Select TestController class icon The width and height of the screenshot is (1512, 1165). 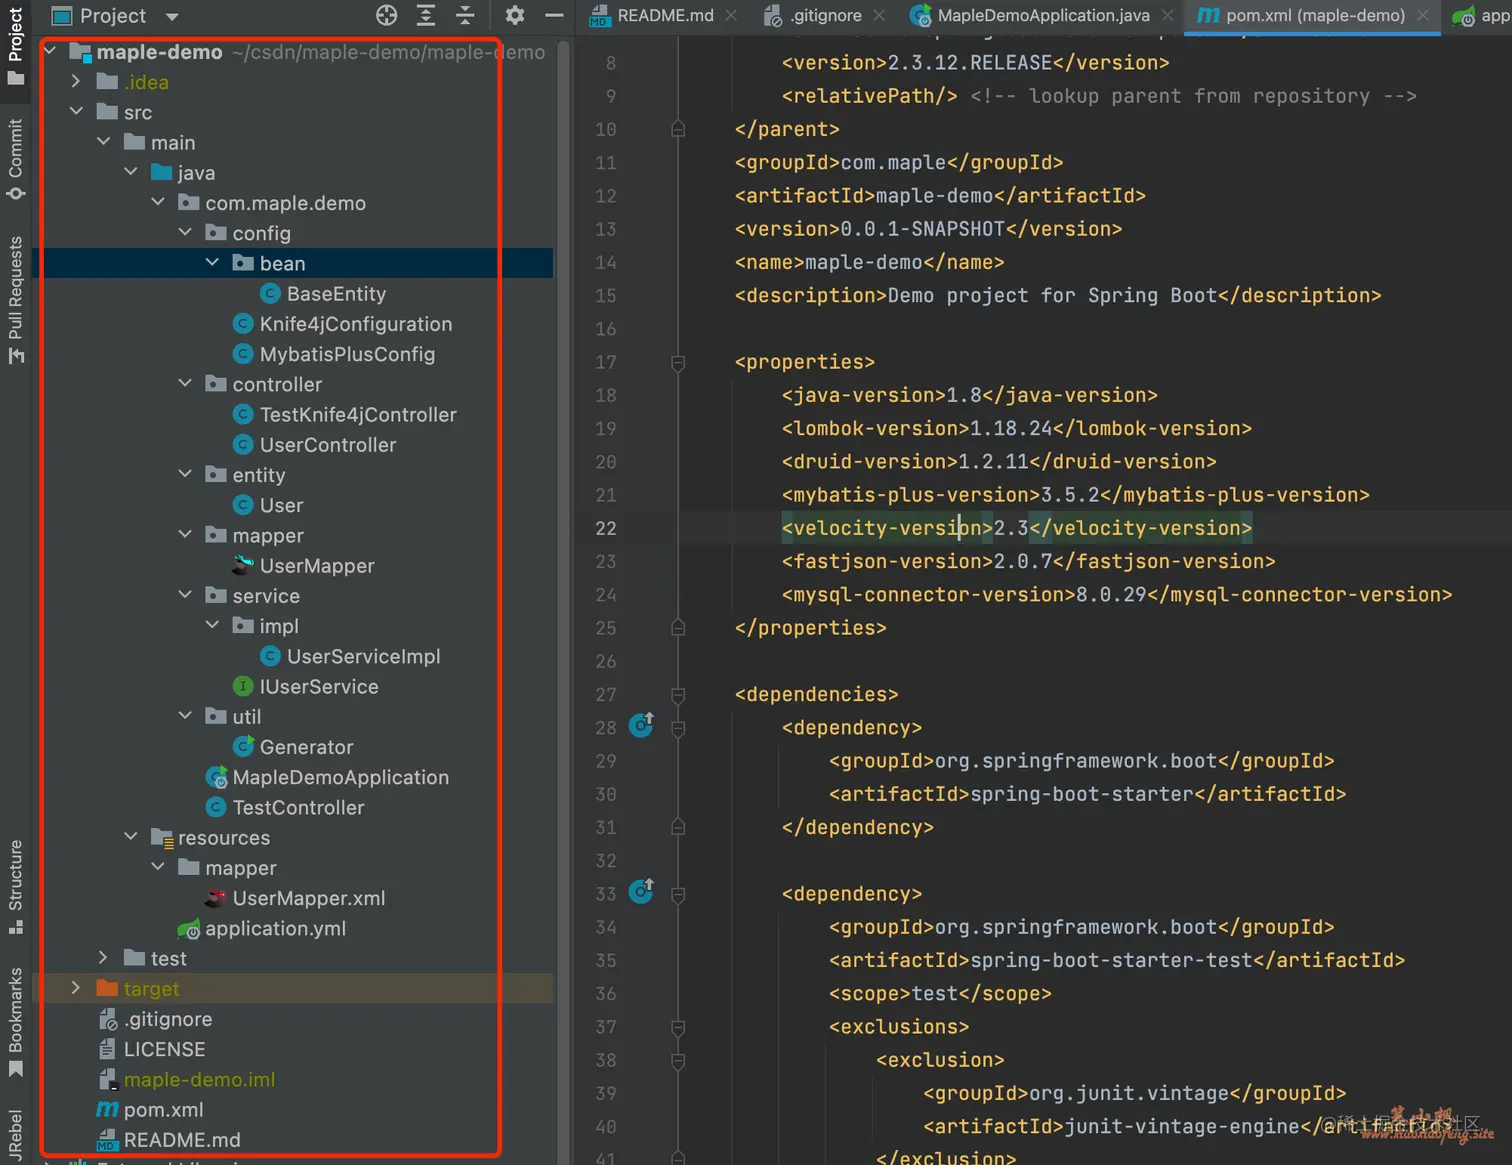(x=216, y=807)
